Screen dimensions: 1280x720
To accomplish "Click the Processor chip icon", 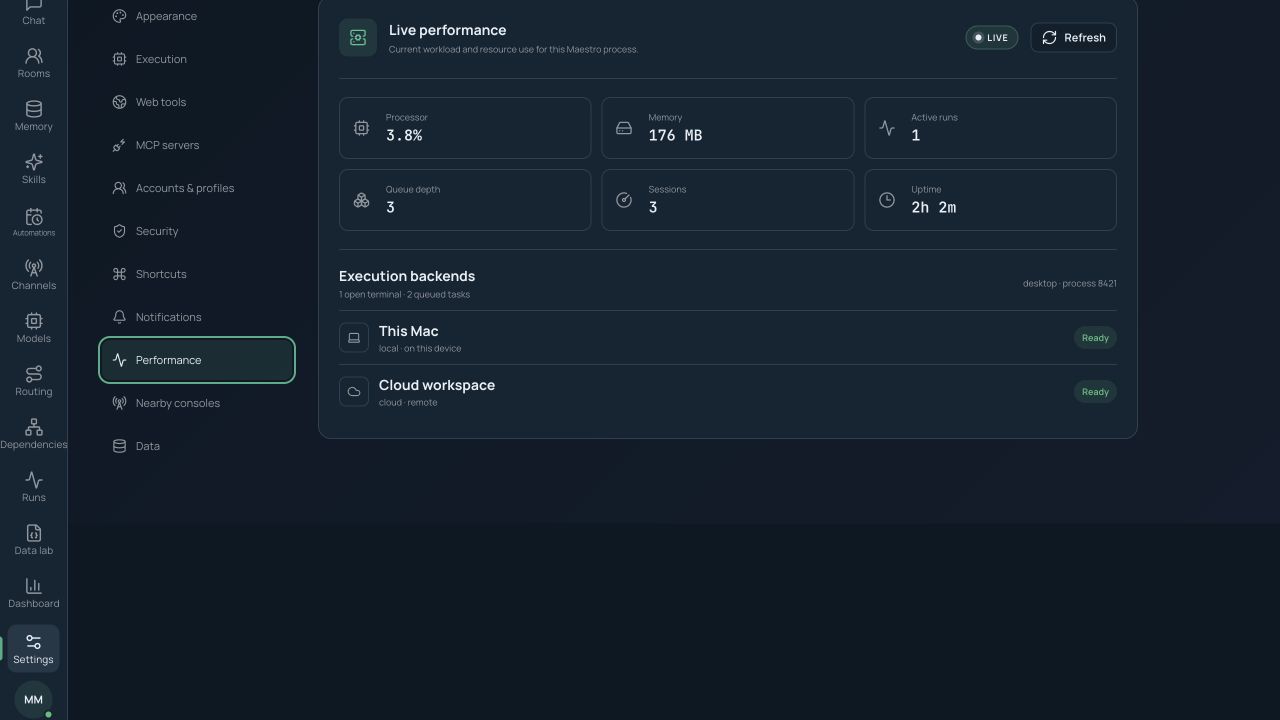I will click(361, 128).
